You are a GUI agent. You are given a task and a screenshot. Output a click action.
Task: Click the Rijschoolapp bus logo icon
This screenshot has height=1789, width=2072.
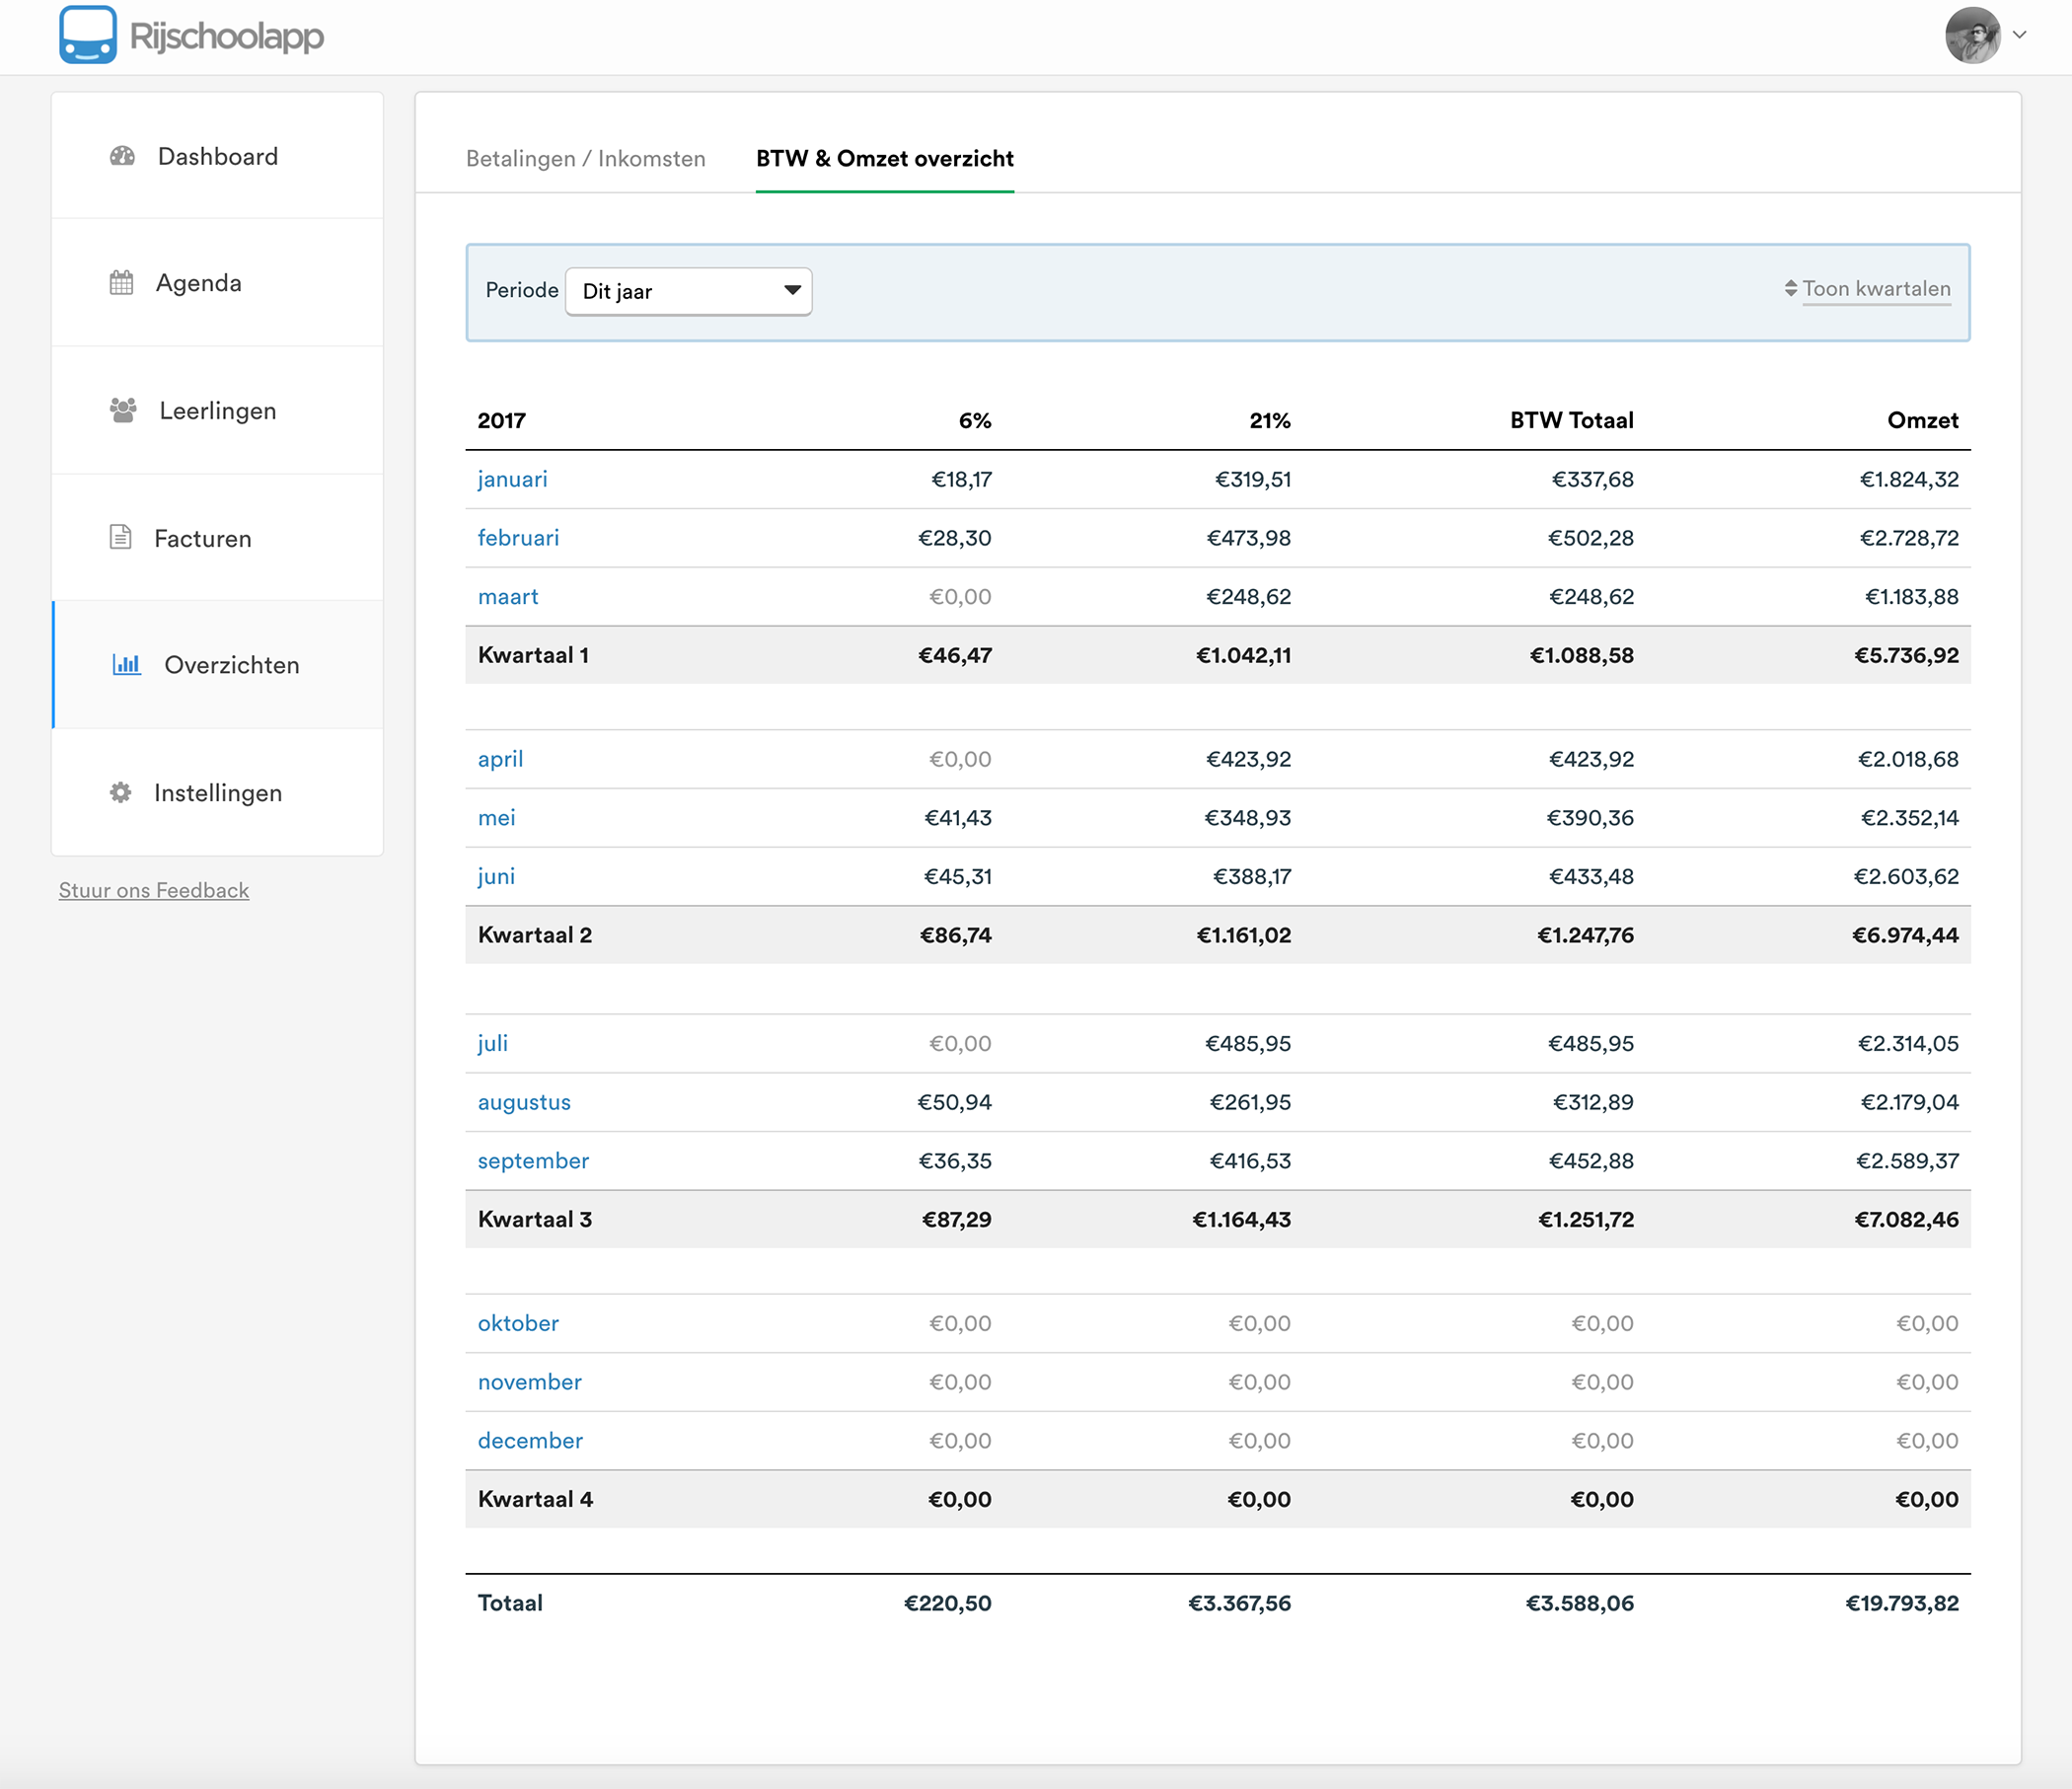coord(87,35)
